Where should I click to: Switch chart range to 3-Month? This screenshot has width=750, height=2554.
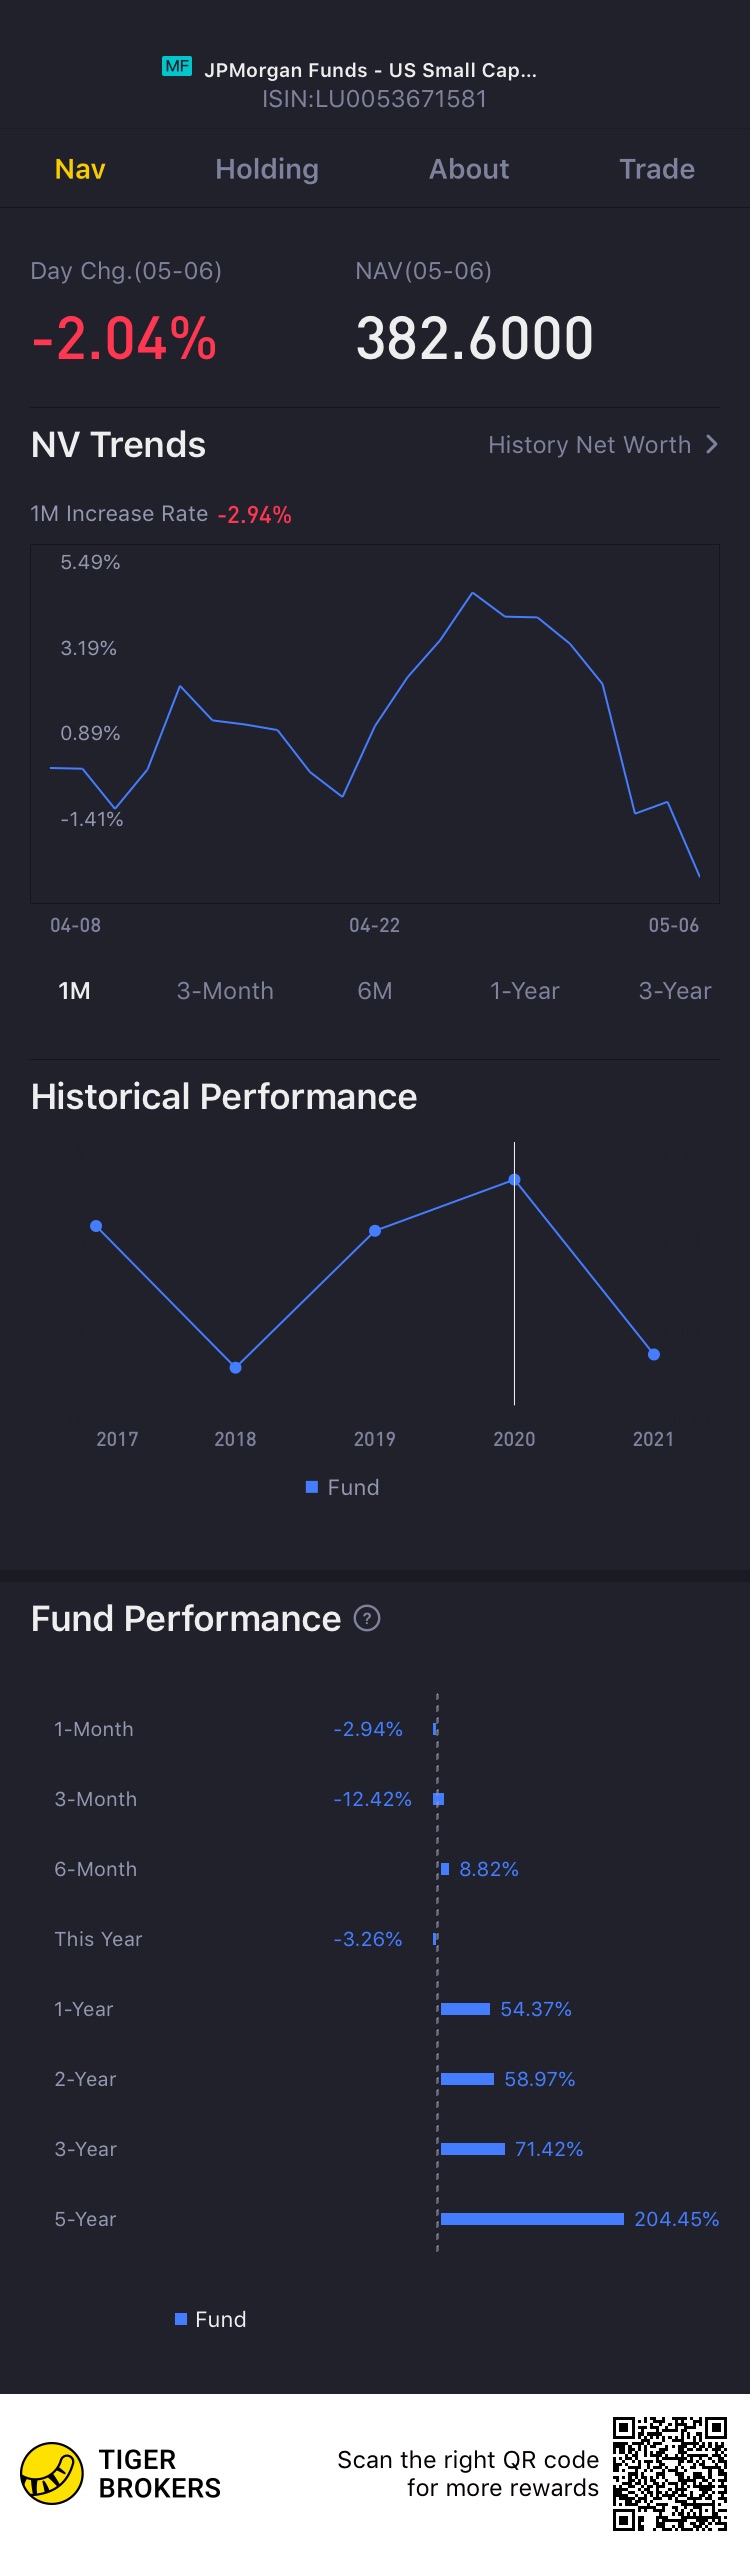[225, 991]
